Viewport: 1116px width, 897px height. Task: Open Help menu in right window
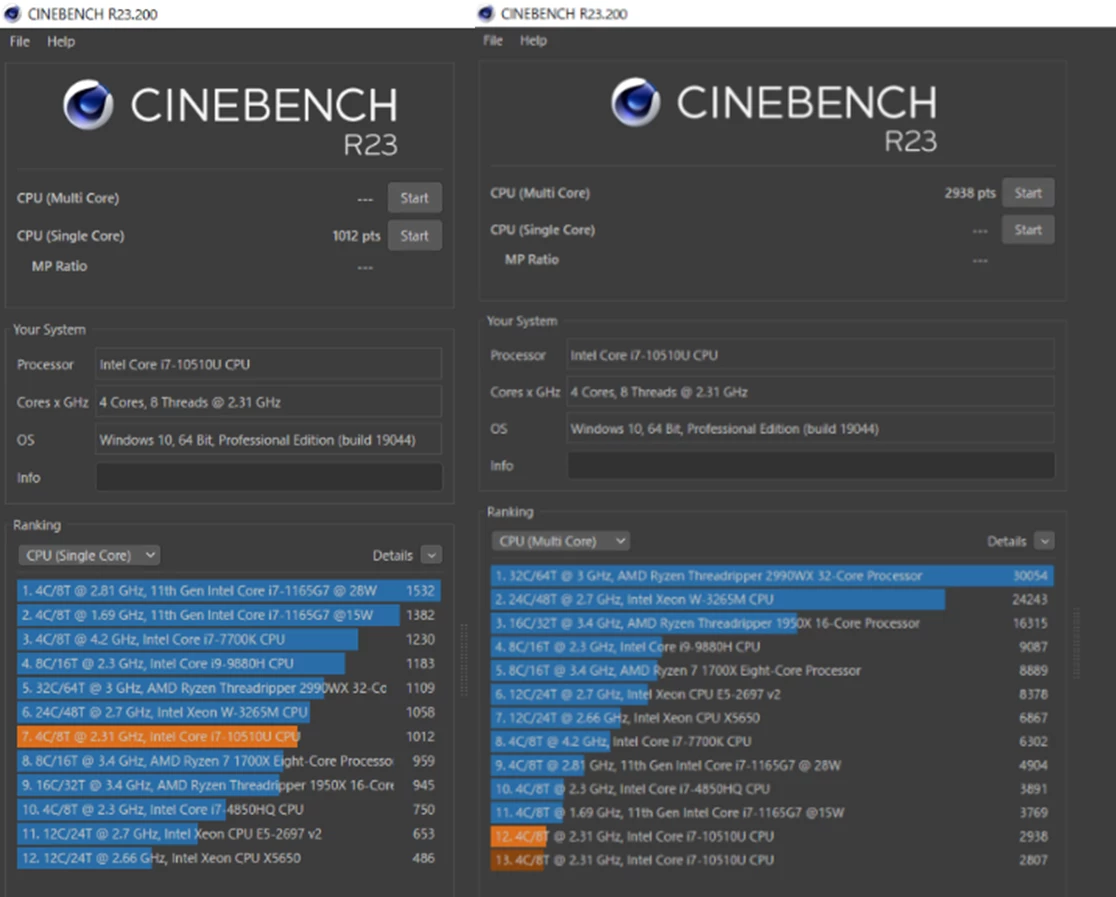tap(533, 41)
